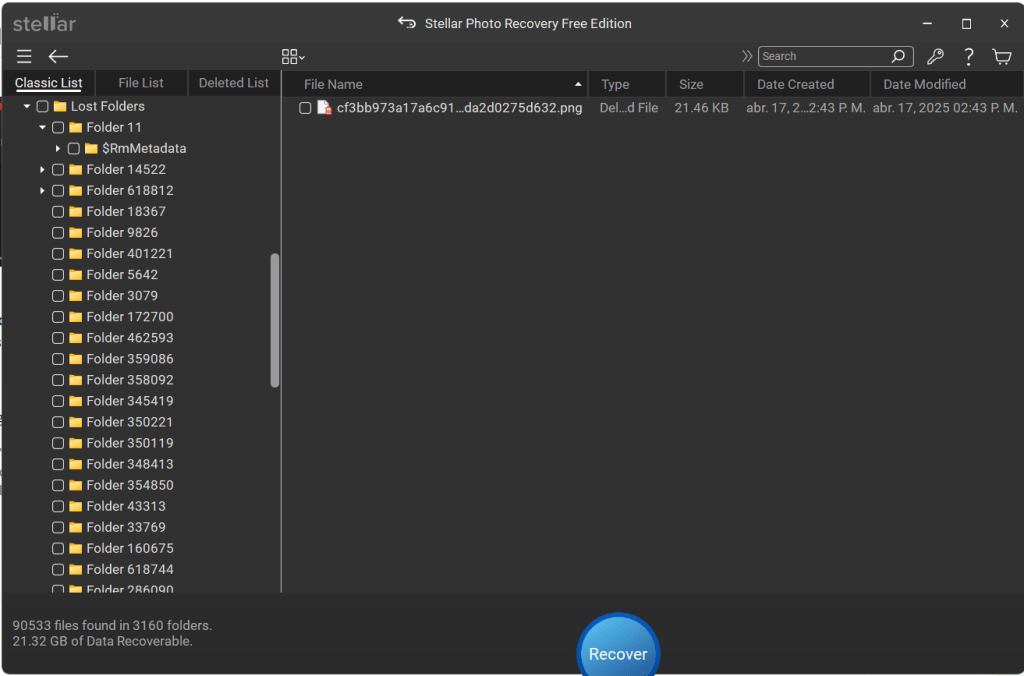Sort by Date Modified column header
The width and height of the screenshot is (1024, 676).
946,84
